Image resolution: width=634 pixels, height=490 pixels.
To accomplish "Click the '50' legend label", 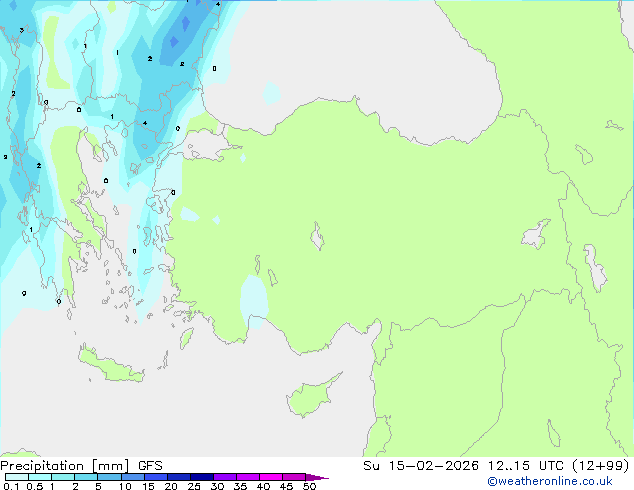I will pos(309,486).
